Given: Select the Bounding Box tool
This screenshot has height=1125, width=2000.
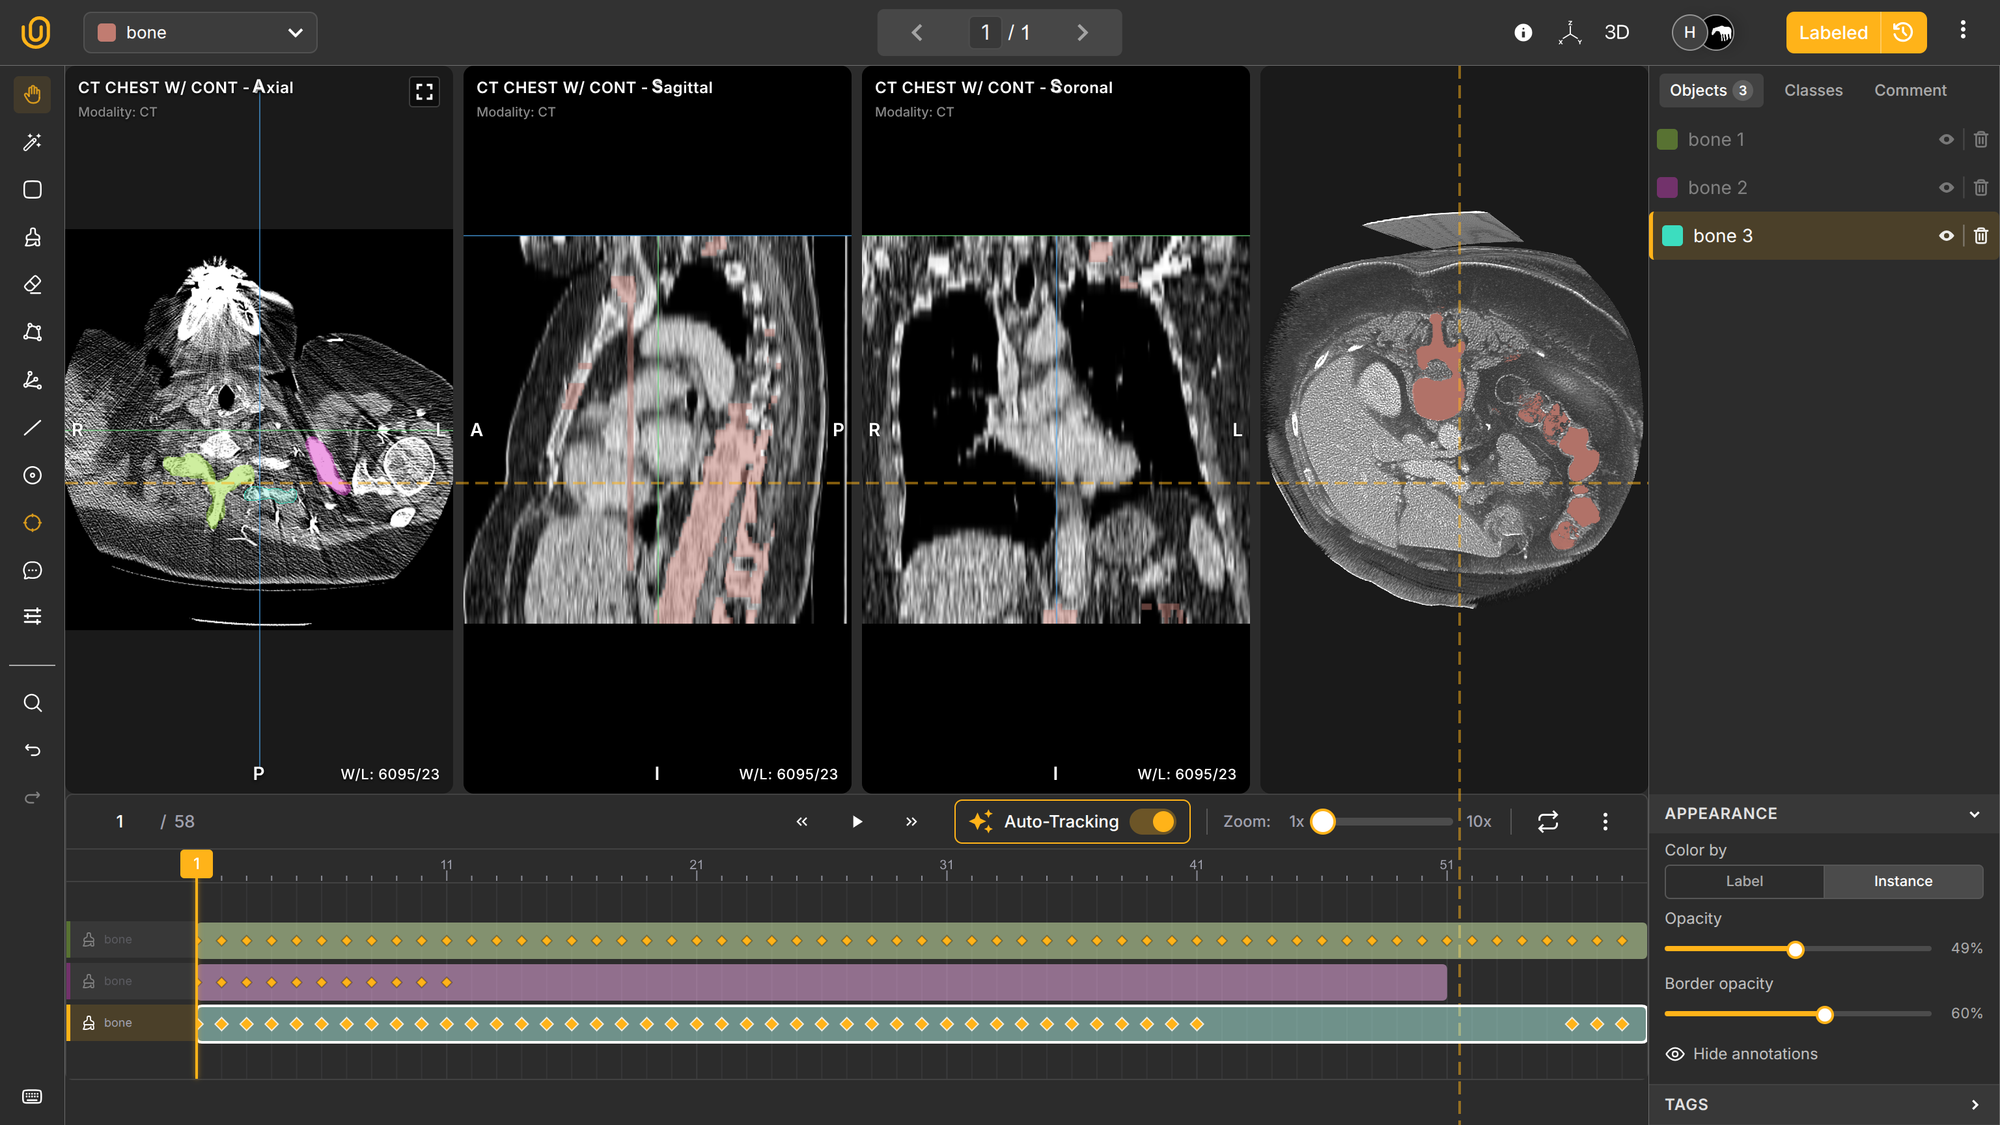Looking at the screenshot, I should click(x=31, y=190).
